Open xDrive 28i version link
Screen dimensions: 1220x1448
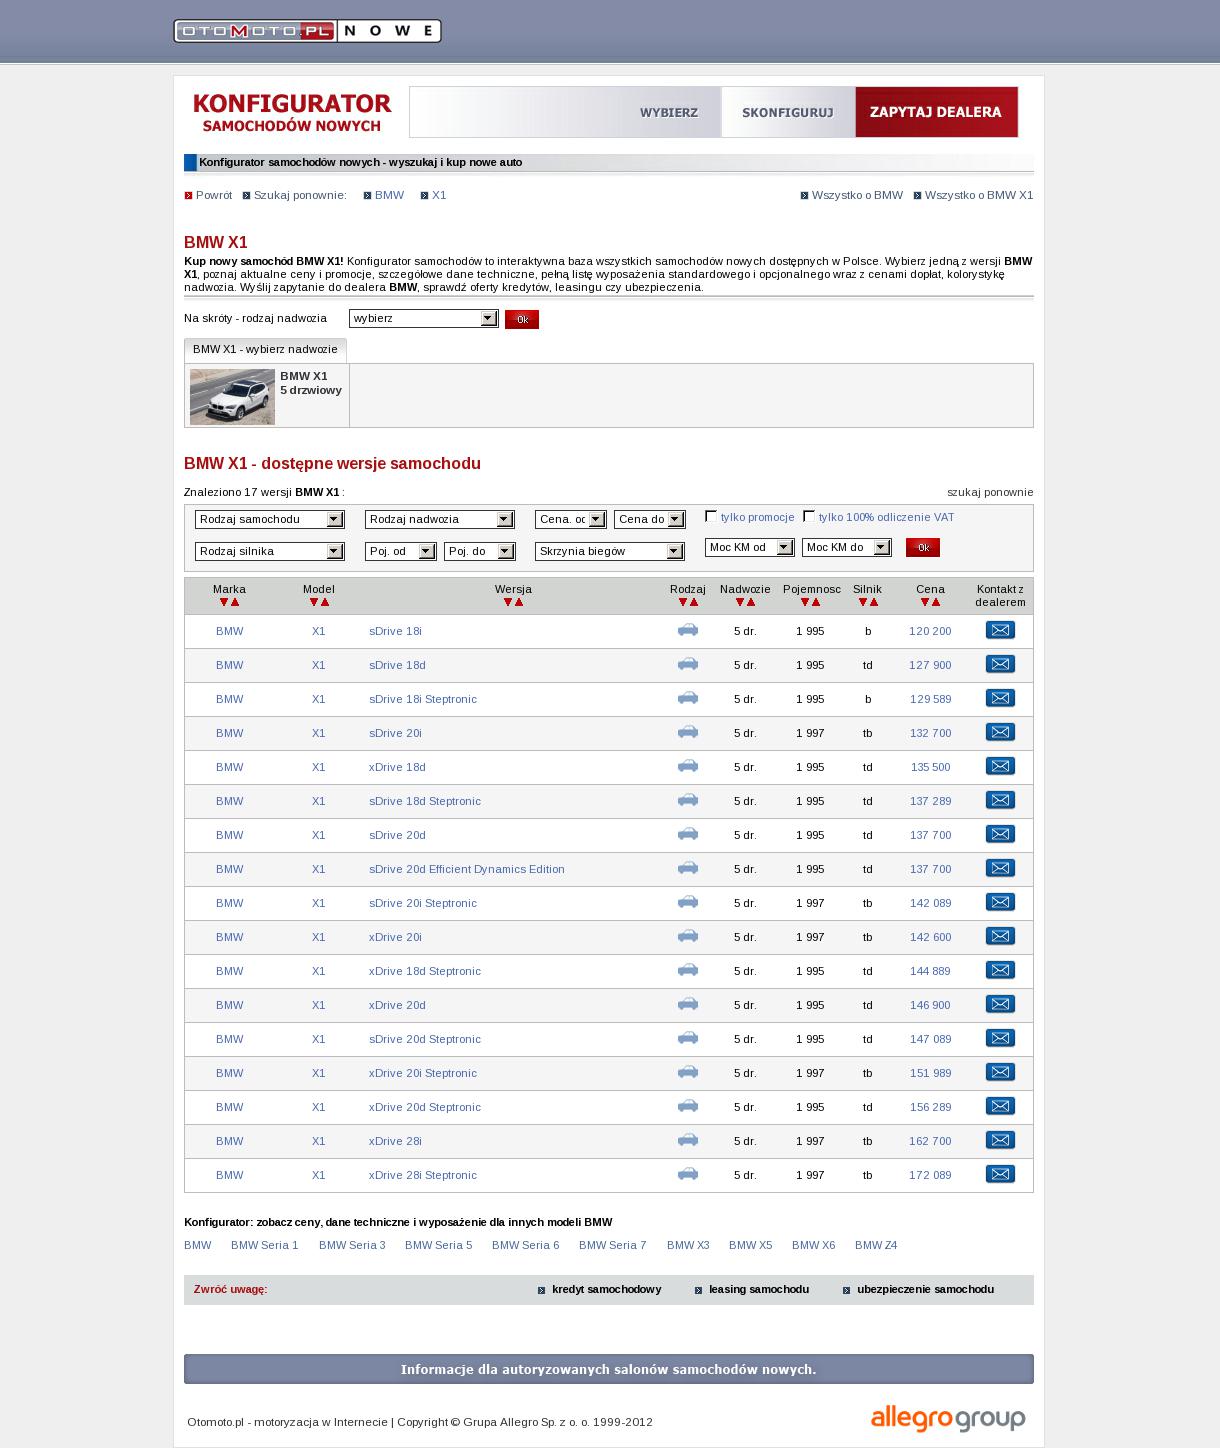(x=395, y=1141)
